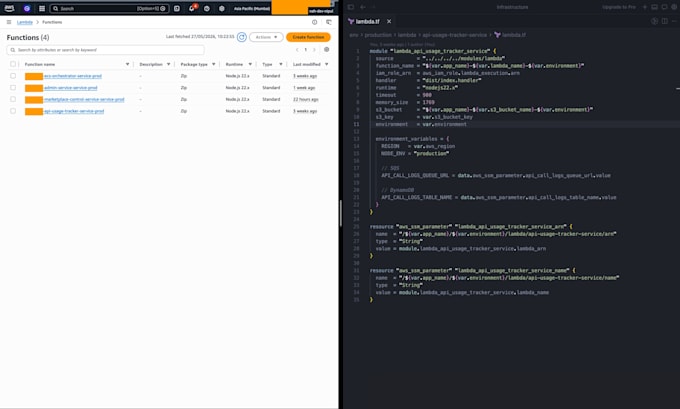Open the AWS services grid menu
Screen dimensions: 680x409
(x=42, y=8)
